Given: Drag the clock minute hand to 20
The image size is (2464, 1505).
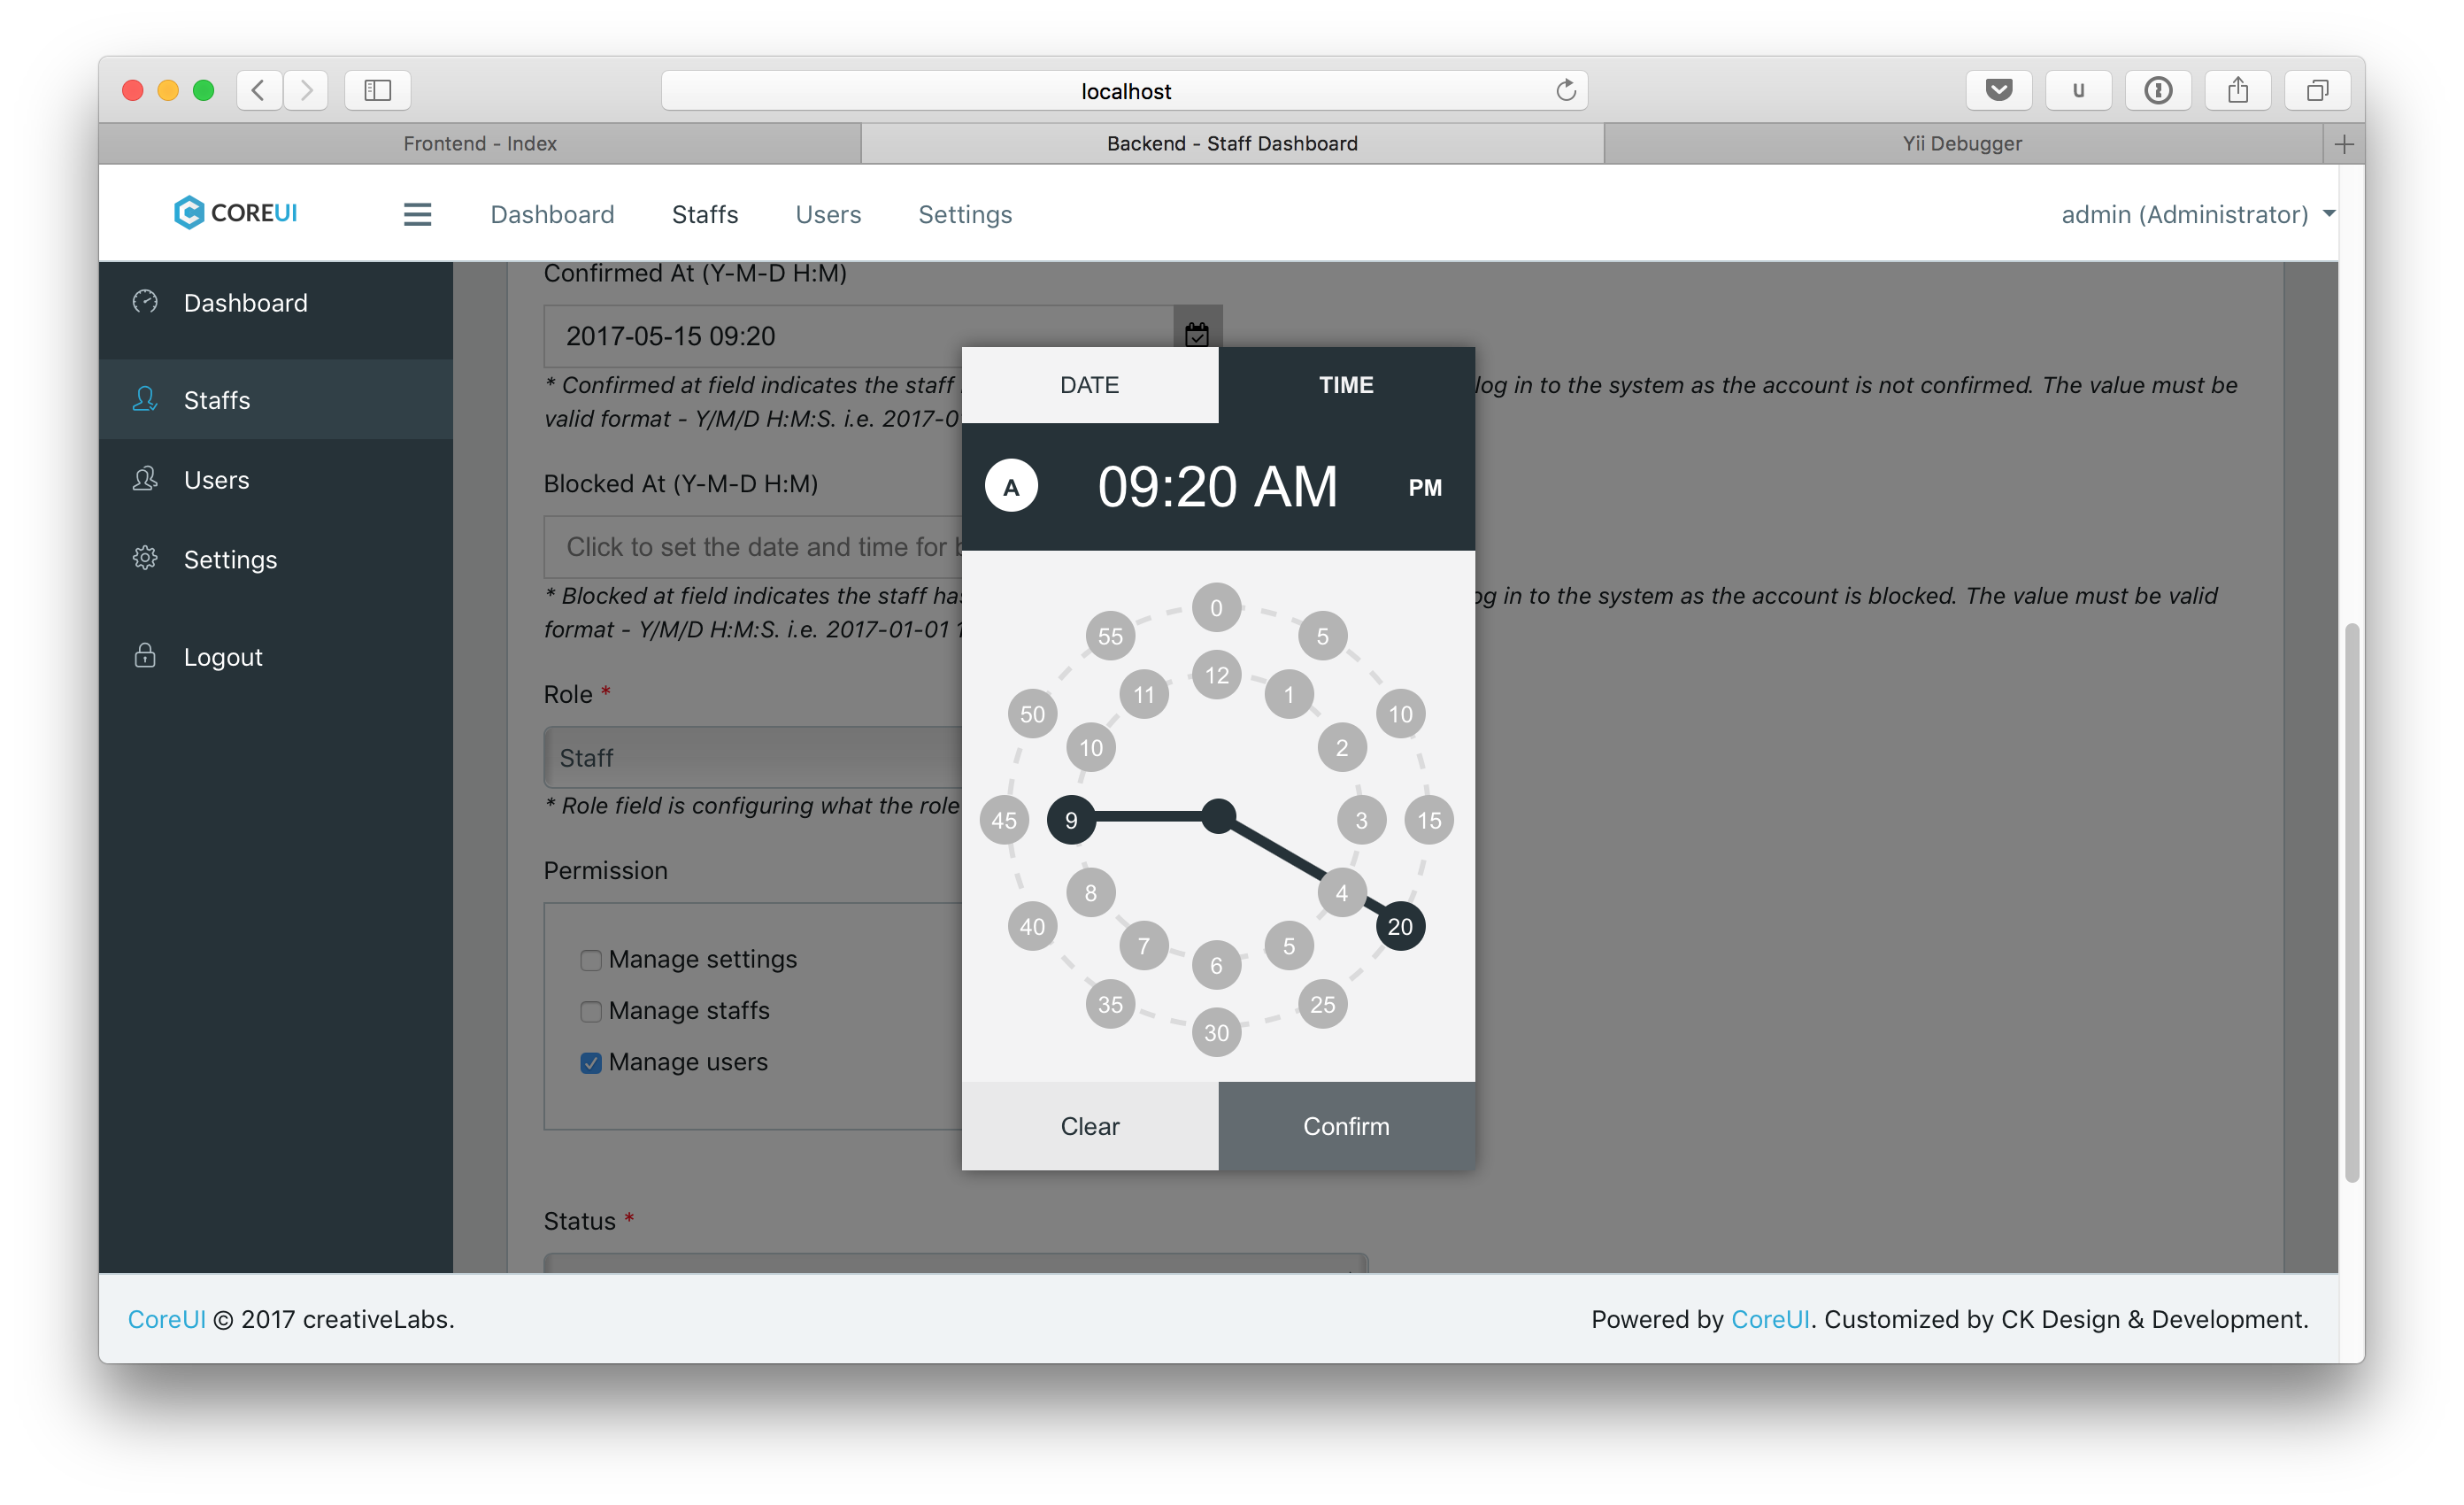Looking at the screenshot, I should point(1401,926).
